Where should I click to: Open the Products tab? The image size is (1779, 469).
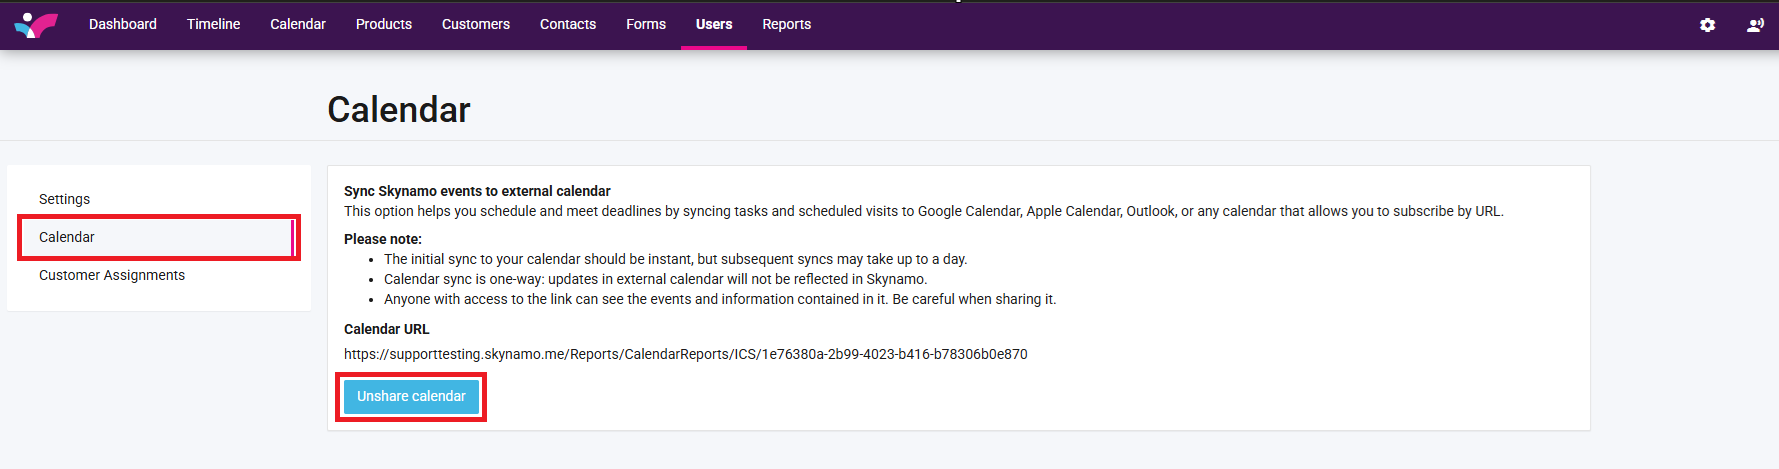click(x=383, y=24)
